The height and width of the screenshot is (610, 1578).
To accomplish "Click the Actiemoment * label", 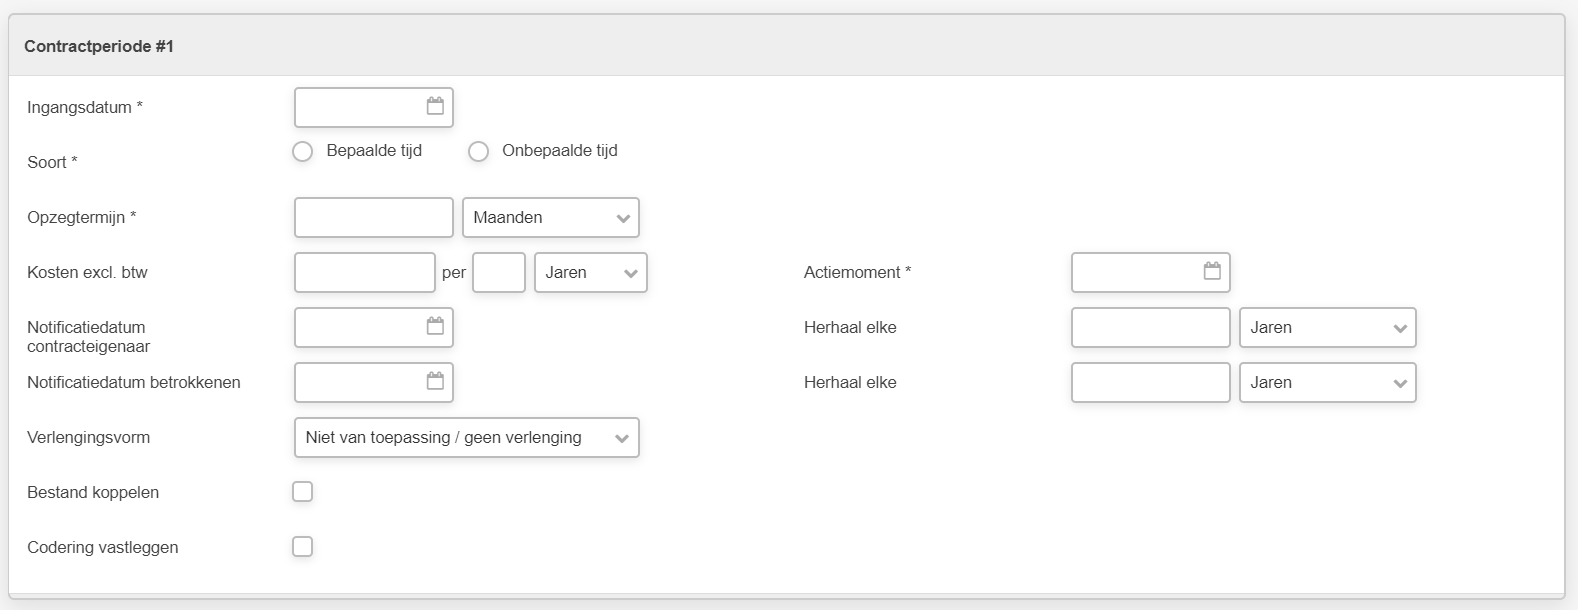I will tap(858, 272).
